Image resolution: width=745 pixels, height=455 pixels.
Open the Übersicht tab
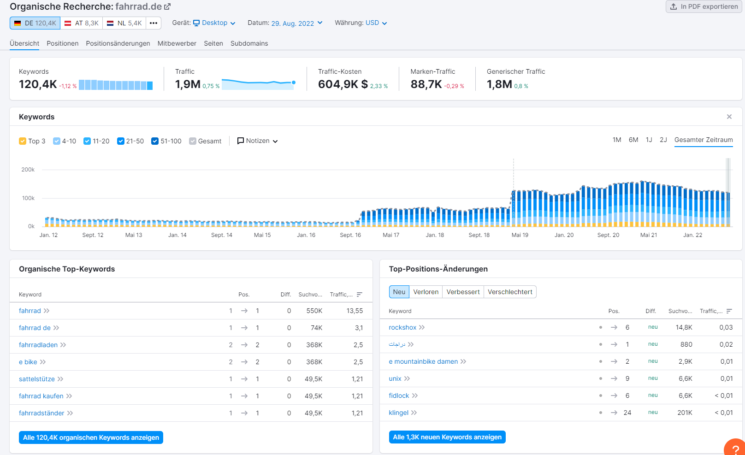click(24, 43)
